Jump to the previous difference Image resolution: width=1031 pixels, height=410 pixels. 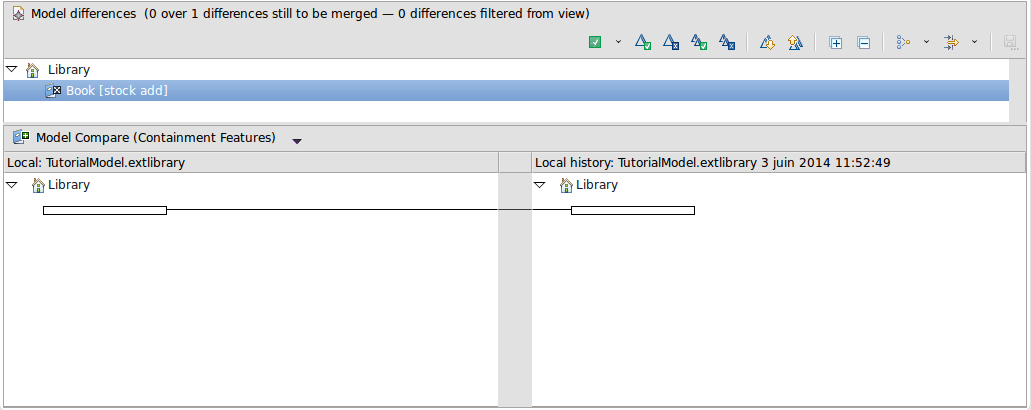click(795, 43)
